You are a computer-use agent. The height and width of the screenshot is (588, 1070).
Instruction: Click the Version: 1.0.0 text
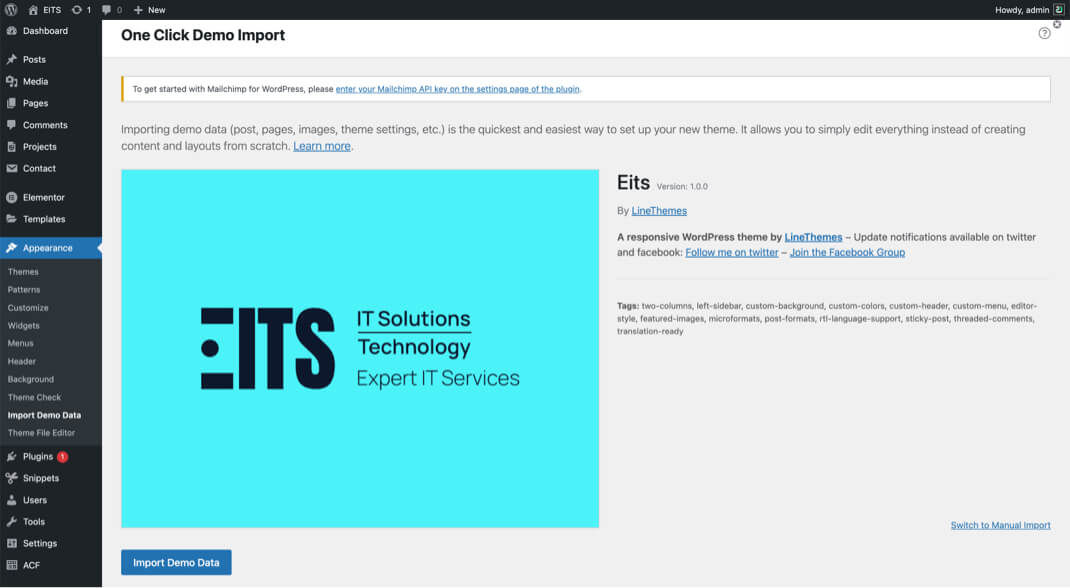click(x=682, y=186)
